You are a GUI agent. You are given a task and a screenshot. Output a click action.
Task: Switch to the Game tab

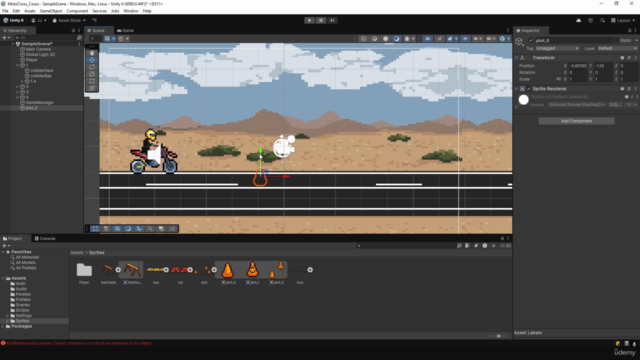pos(126,31)
